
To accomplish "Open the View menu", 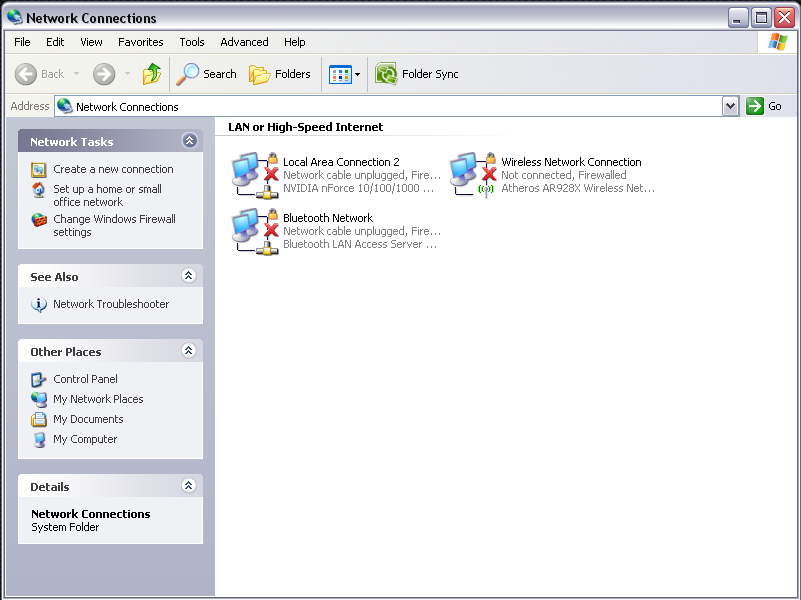I will coord(91,42).
